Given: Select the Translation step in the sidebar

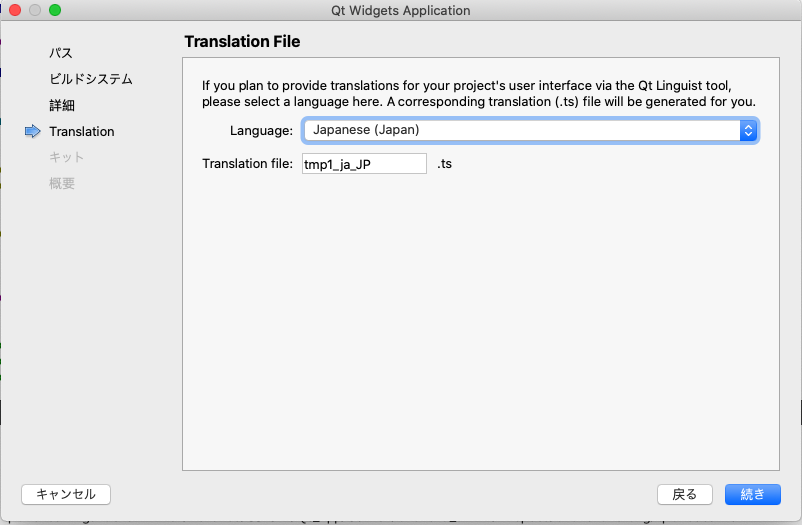Looking at the screenshot, I should coord(82,132).
